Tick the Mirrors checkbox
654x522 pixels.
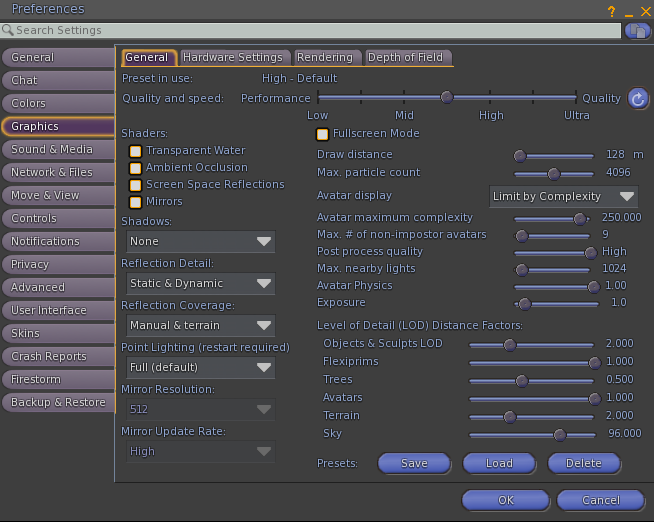pyautogui.click(x=135, y=202)
